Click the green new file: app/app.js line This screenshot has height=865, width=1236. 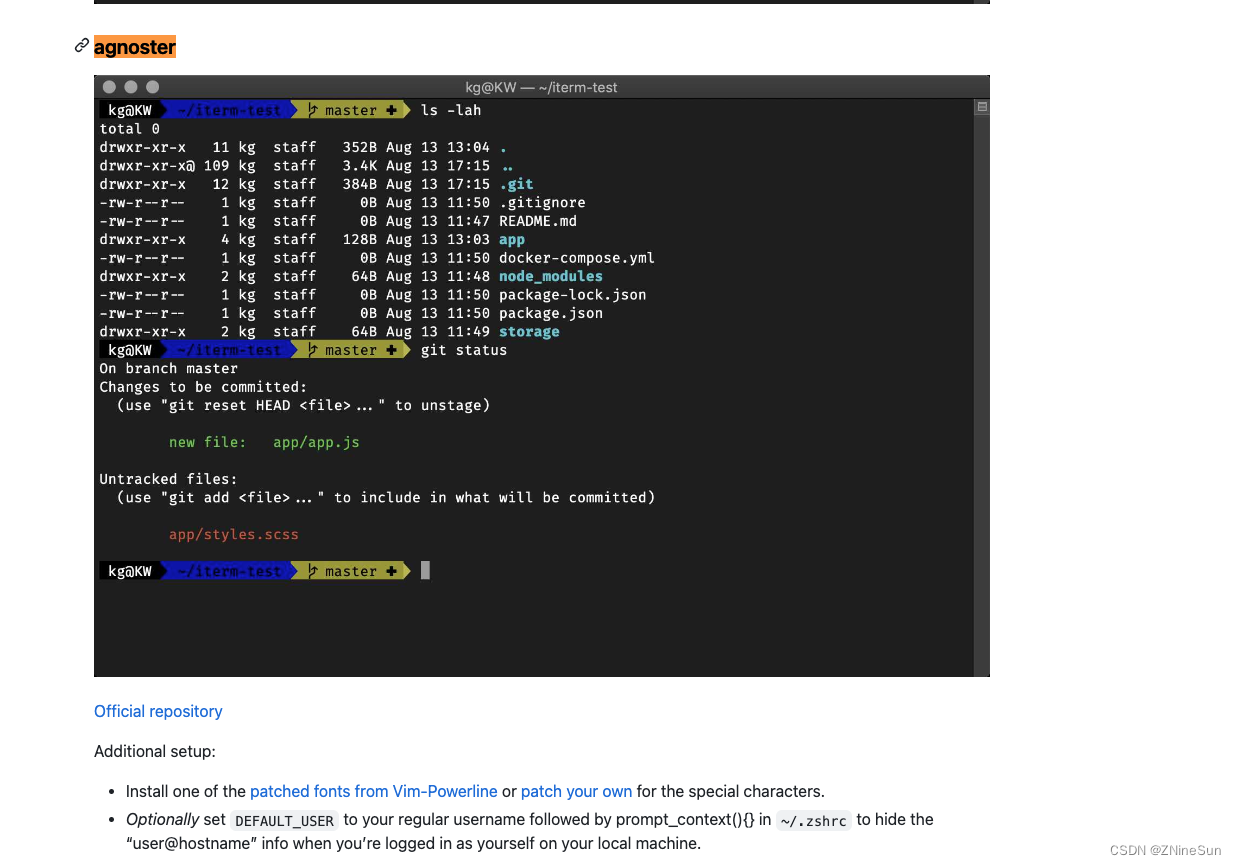(264, 442)
